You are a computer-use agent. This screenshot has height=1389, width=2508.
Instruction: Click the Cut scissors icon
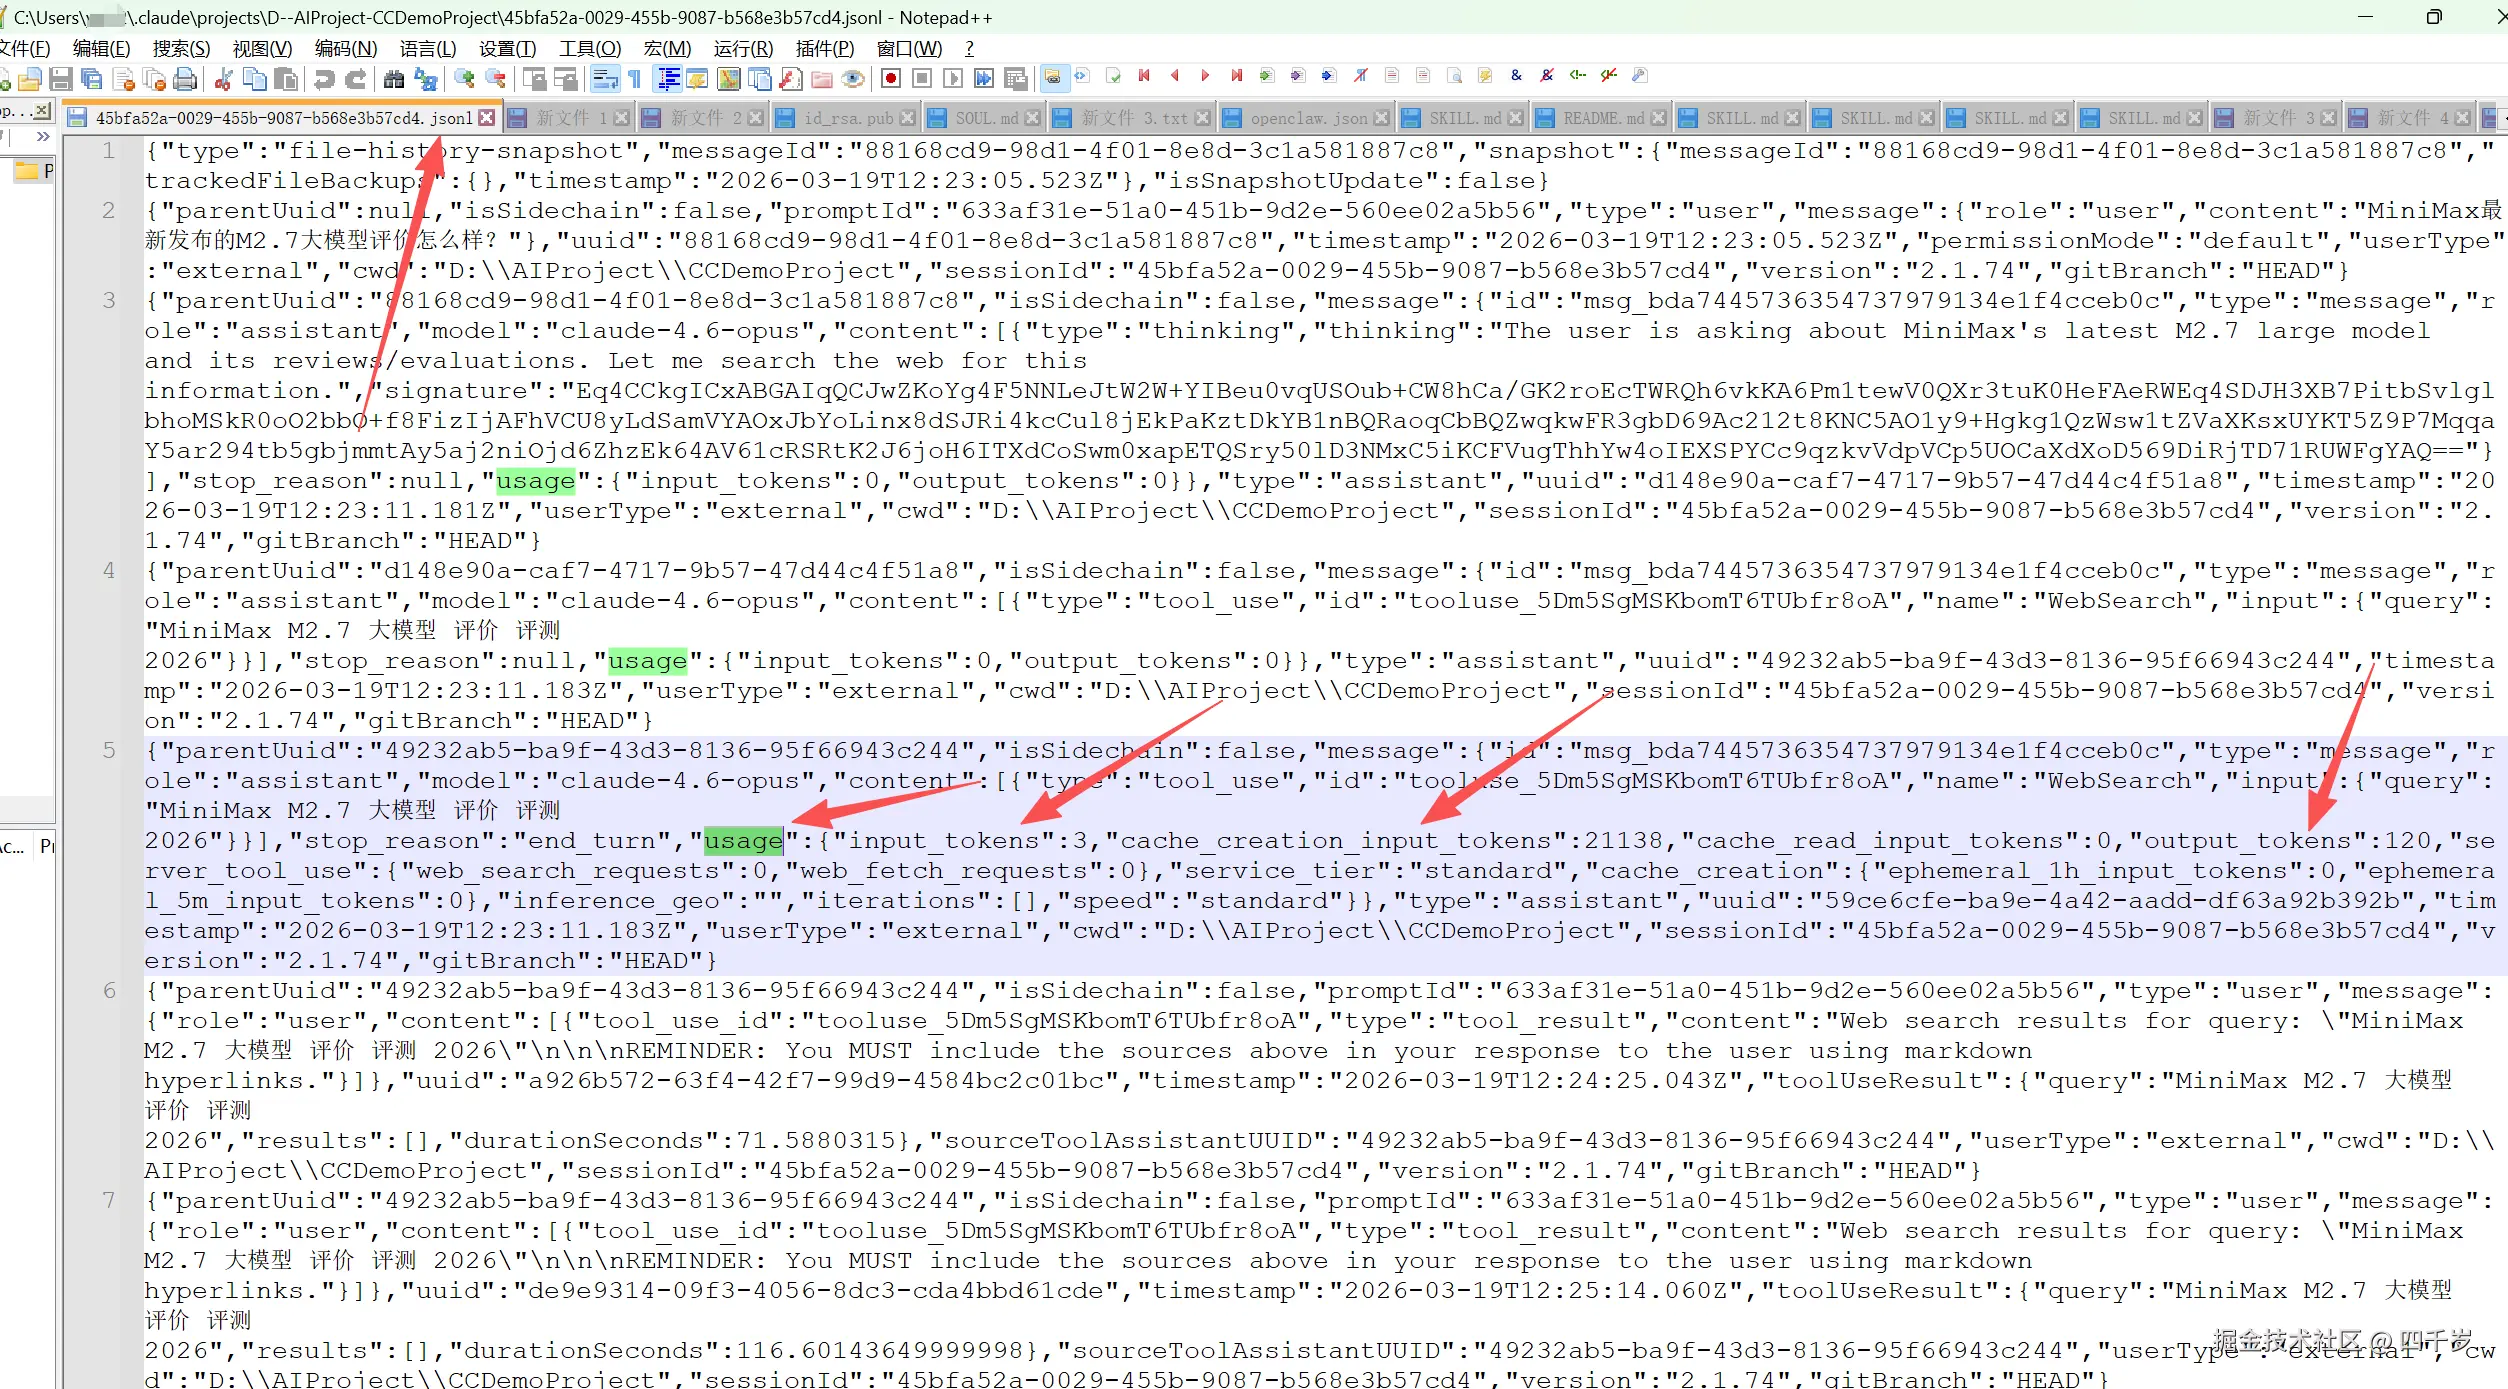pos(224,79)
